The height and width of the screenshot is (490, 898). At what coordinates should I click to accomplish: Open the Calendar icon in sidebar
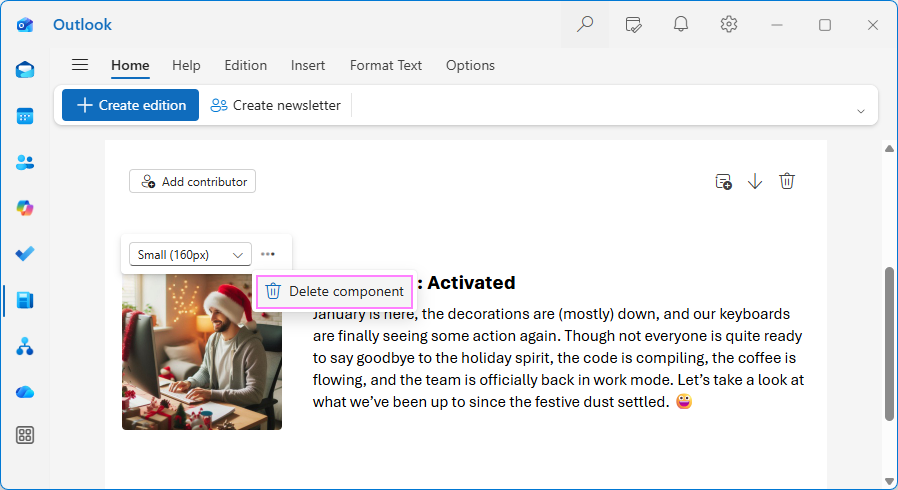25,116
